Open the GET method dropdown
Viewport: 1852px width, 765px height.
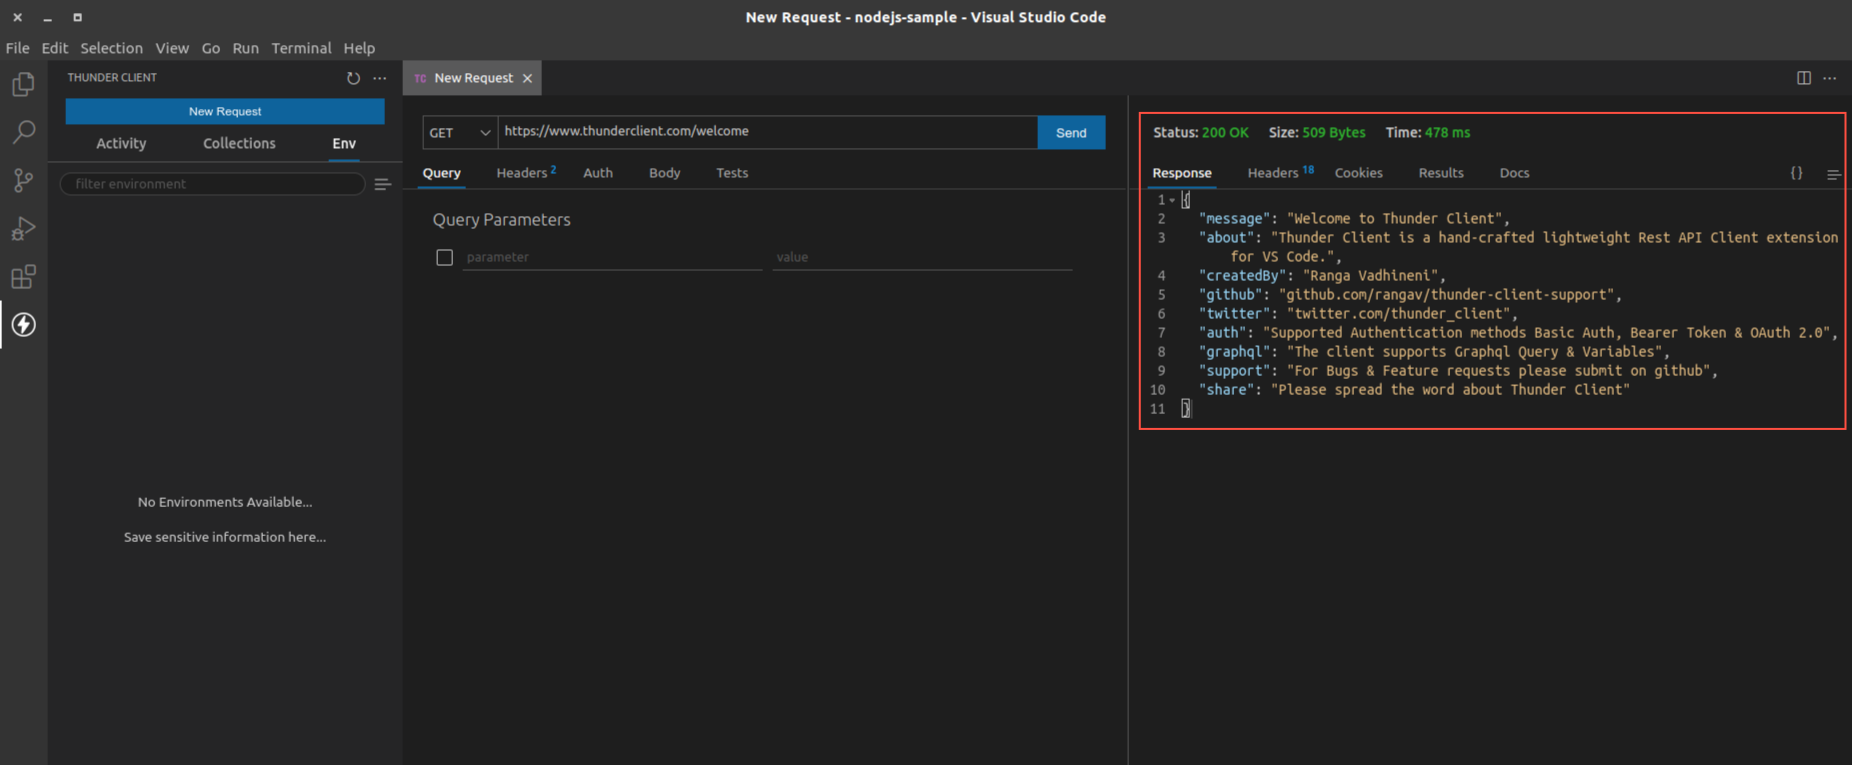click(x=460, y=132)
